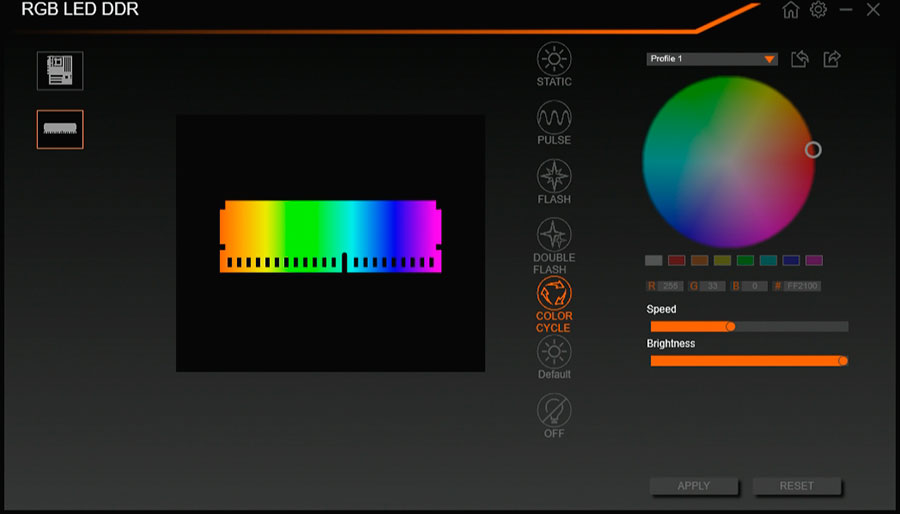Pick the Double Flash effect
This screenshot has height=514, width=900.
coord(554,235)
